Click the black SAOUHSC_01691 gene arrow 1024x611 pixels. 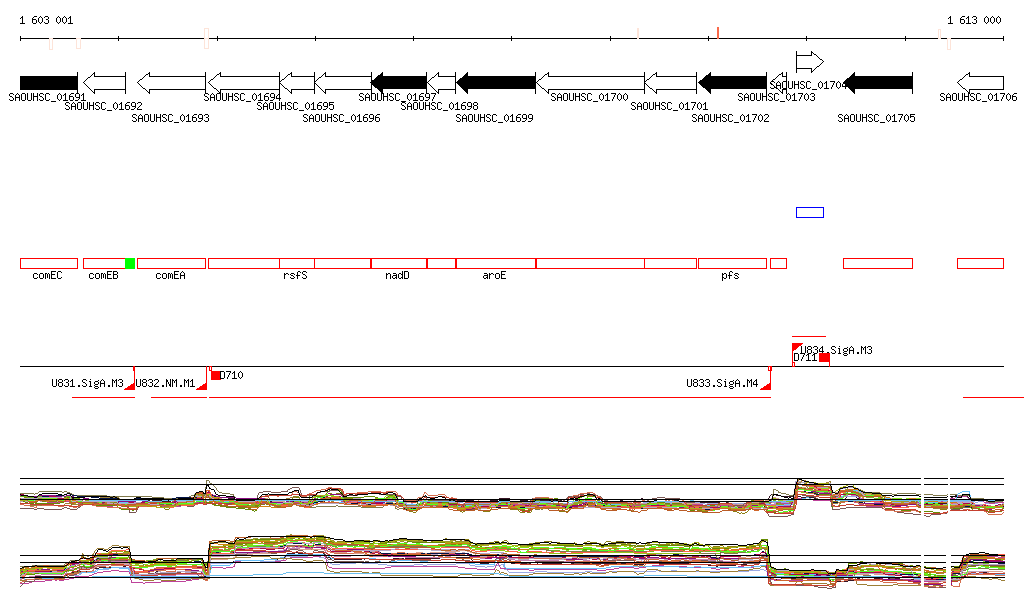[48, 82]
